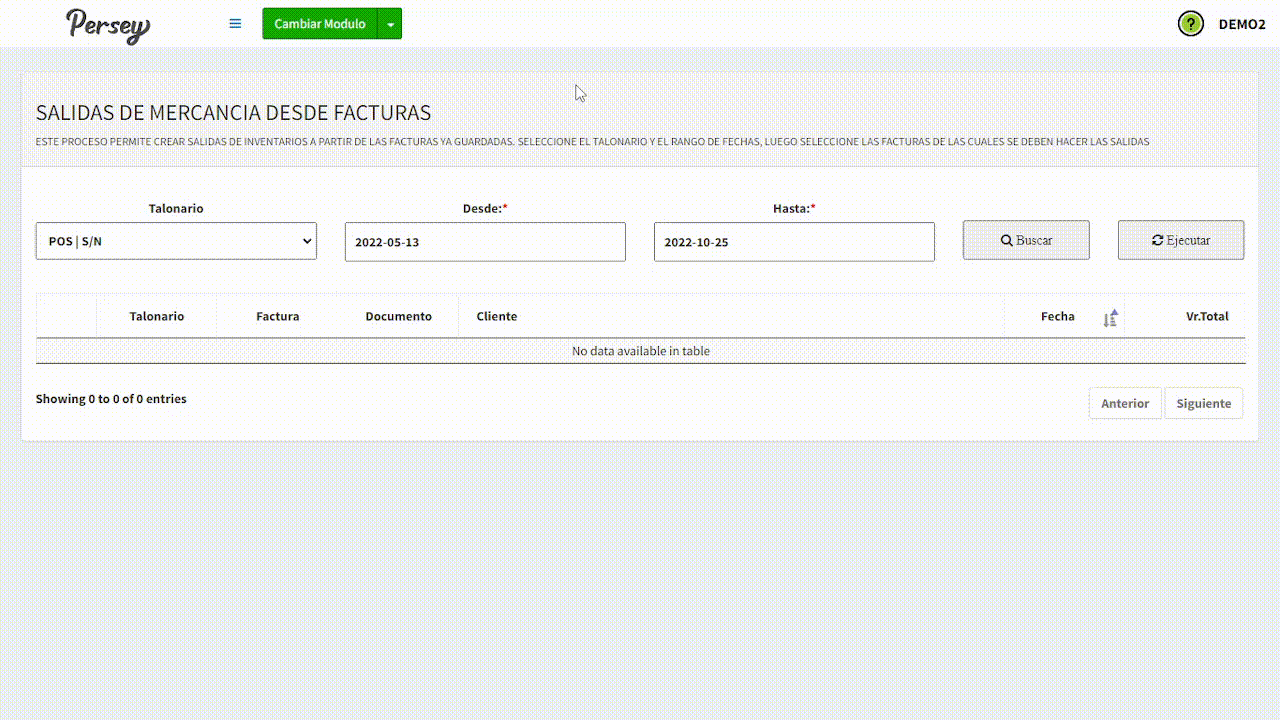Screen dimensions: 1280x720
Task: Go to the Anterior page
Action: [1124, 403]
